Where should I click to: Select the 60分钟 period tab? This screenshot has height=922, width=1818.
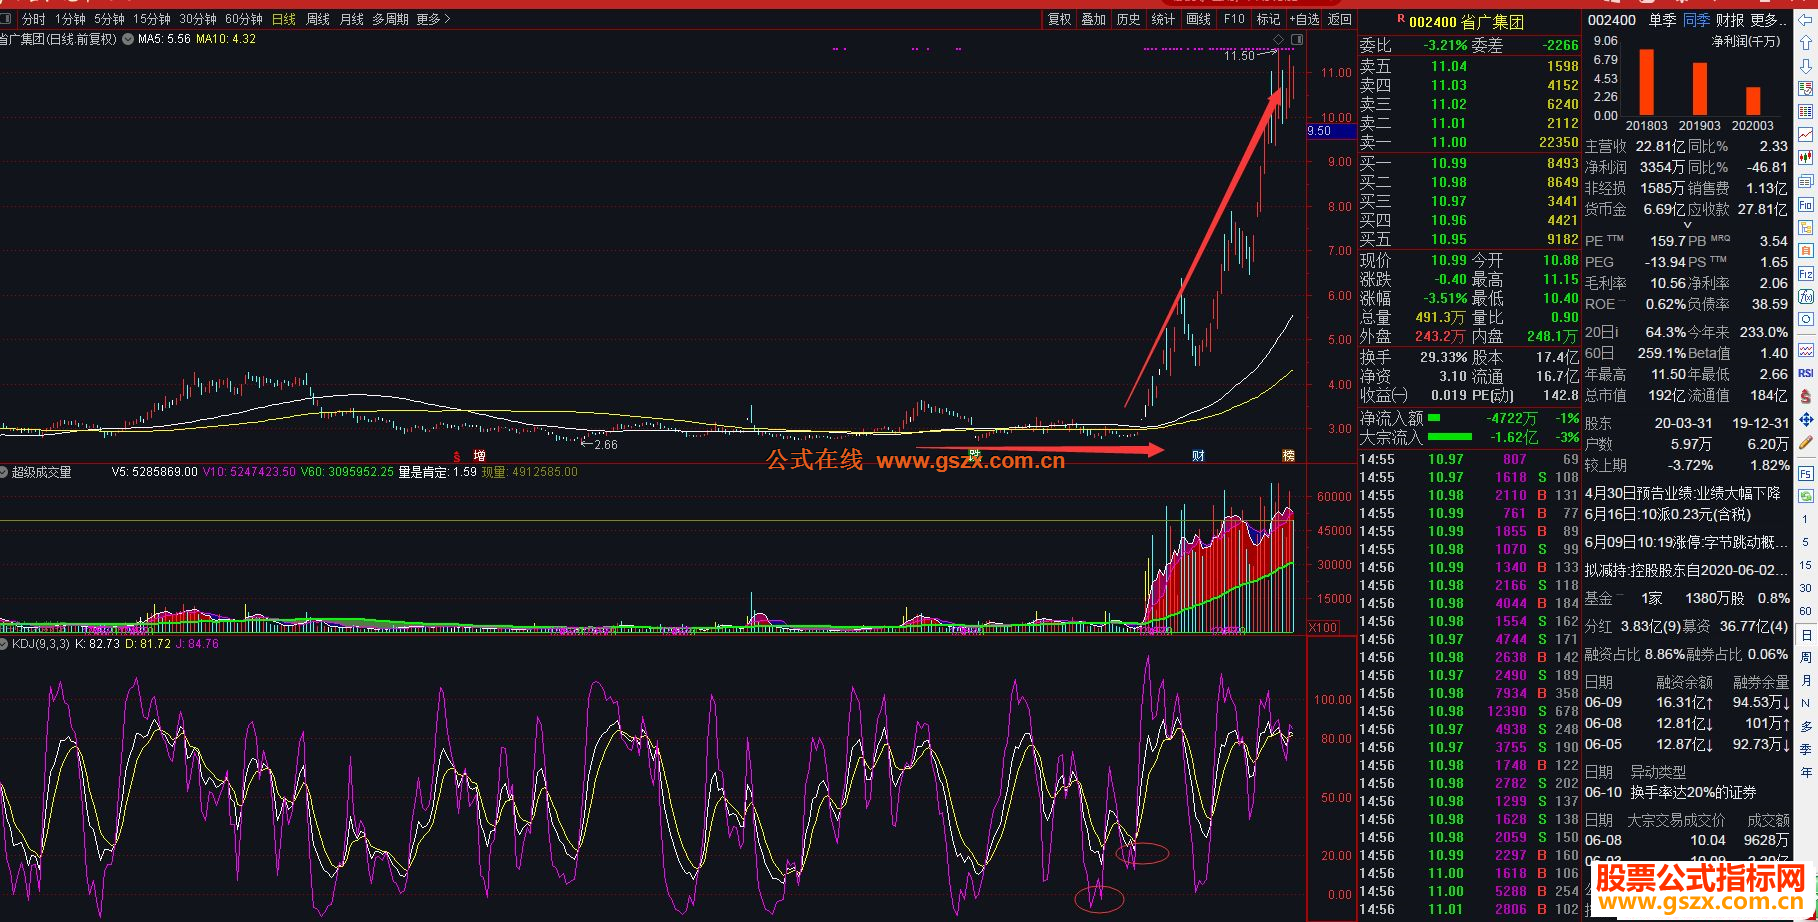[x=244, y=19]
